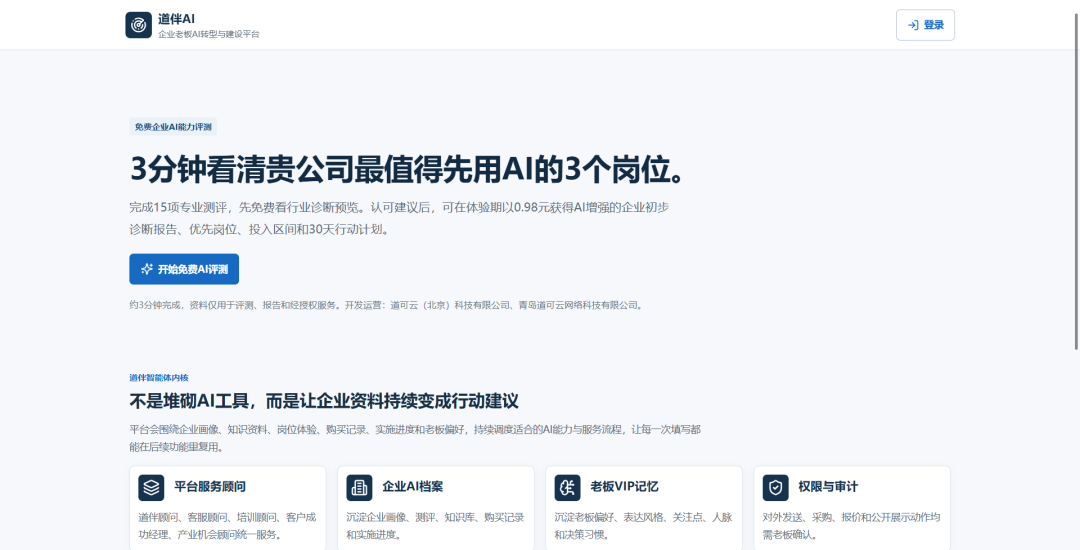
Task: Open the 企业AI档案 card title
Action: tap(413, 487)
